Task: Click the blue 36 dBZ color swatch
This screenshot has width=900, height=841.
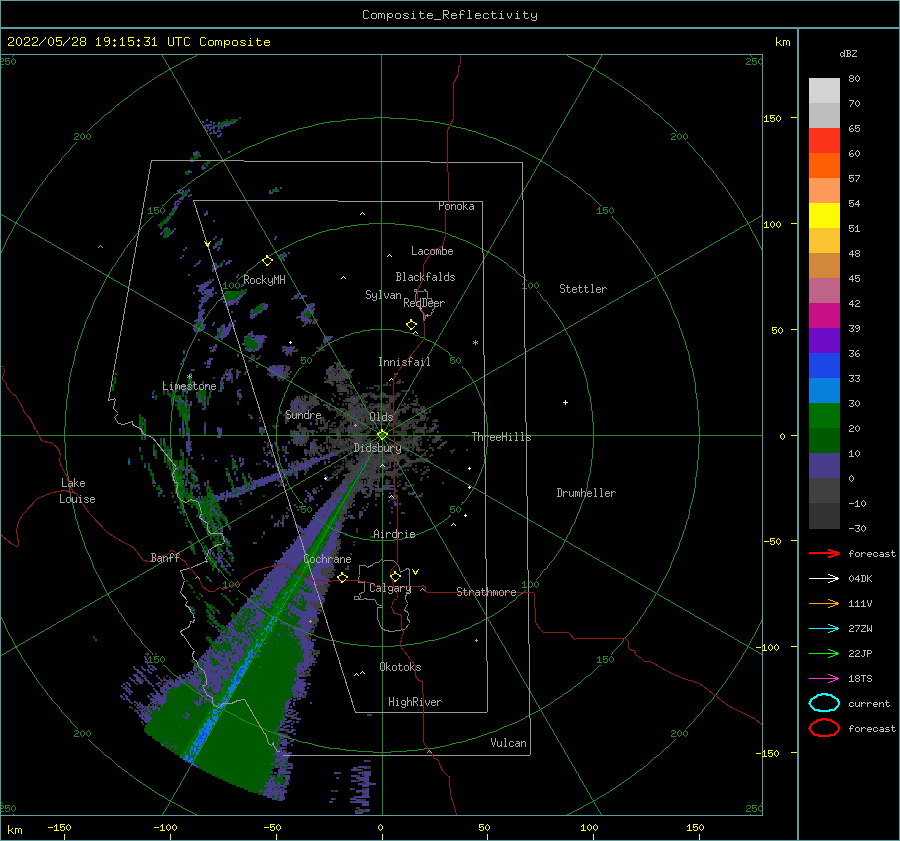Action: (824, 365)
